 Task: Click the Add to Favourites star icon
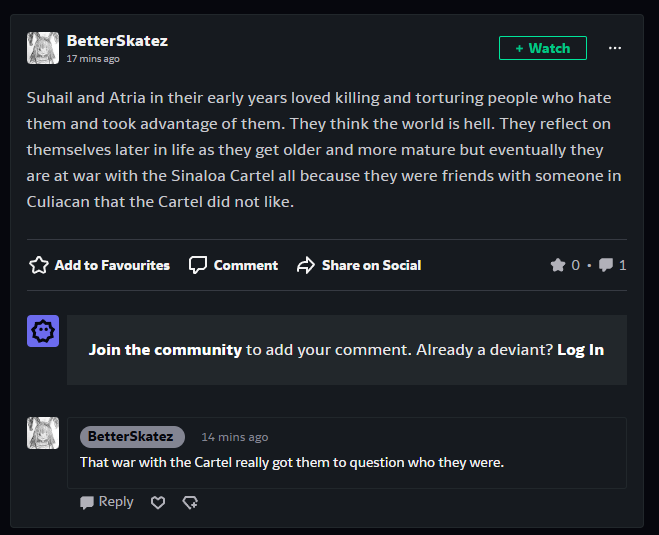39,265
